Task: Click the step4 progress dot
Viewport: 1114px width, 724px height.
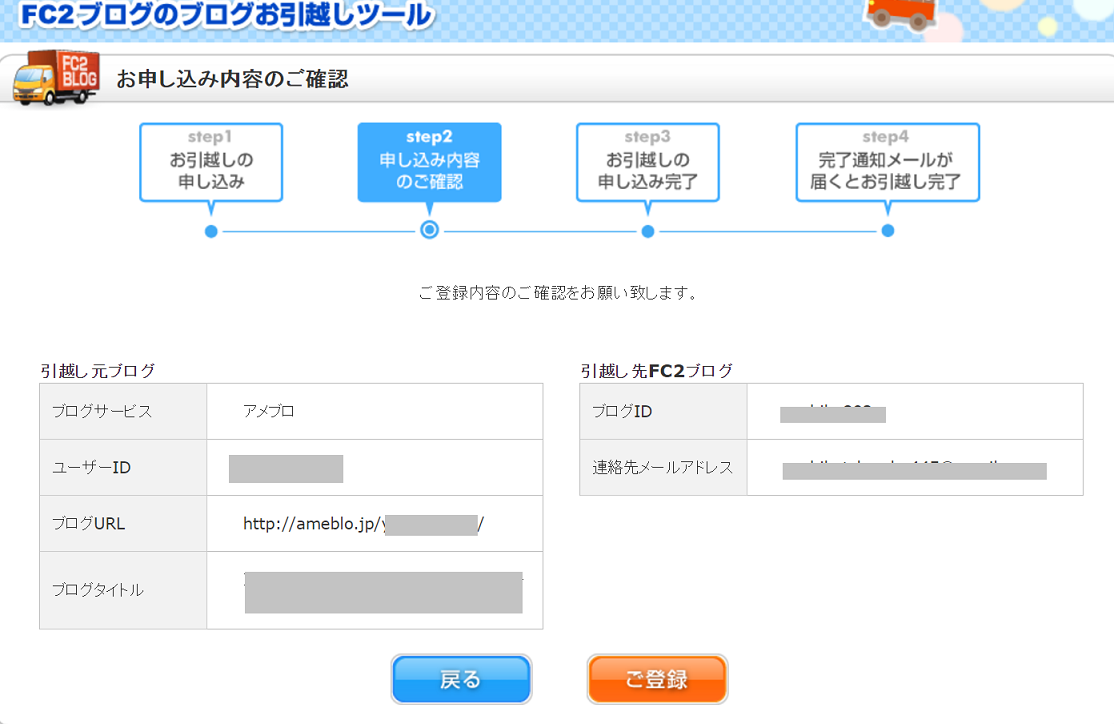Action: [x=888, y=231]
